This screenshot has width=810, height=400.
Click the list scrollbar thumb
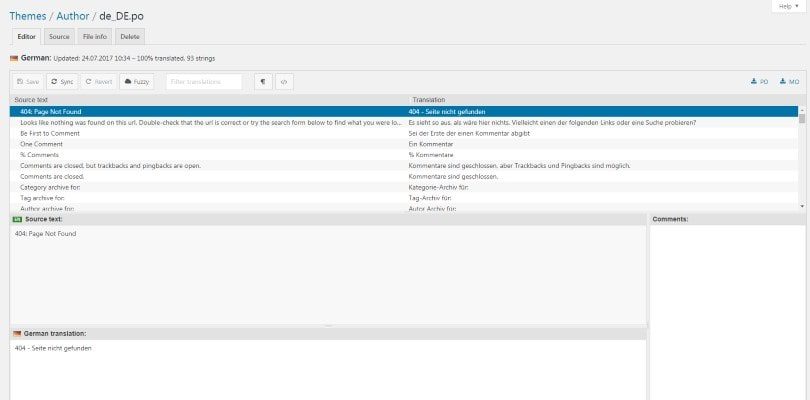pyautogui.click(x=802, y=119)
